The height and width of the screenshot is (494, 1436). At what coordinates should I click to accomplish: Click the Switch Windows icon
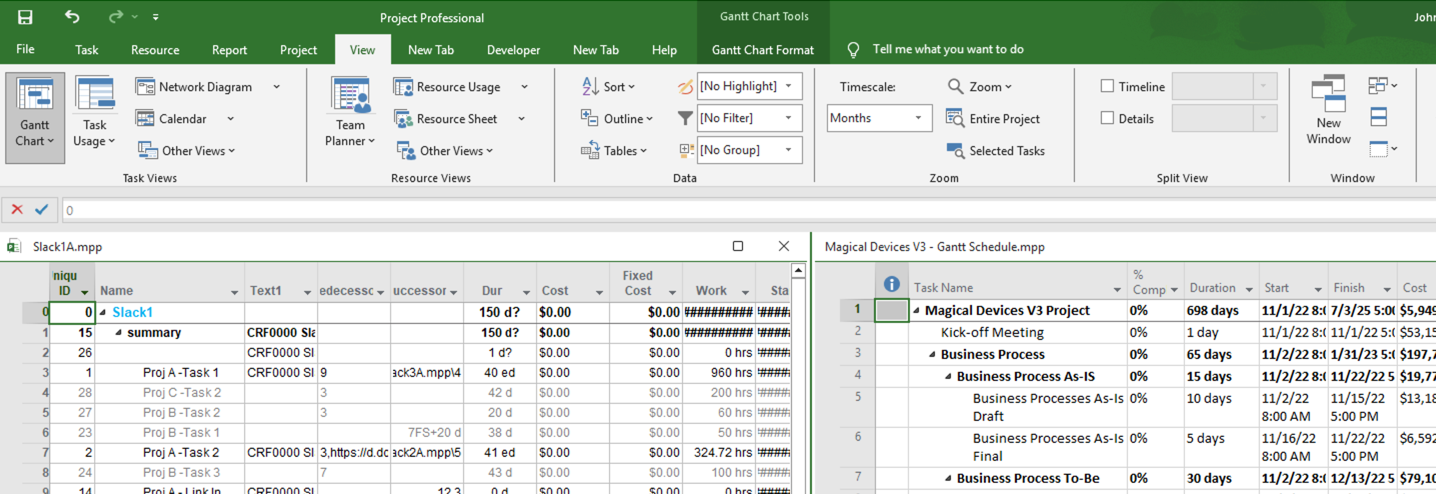[1383, 86]
